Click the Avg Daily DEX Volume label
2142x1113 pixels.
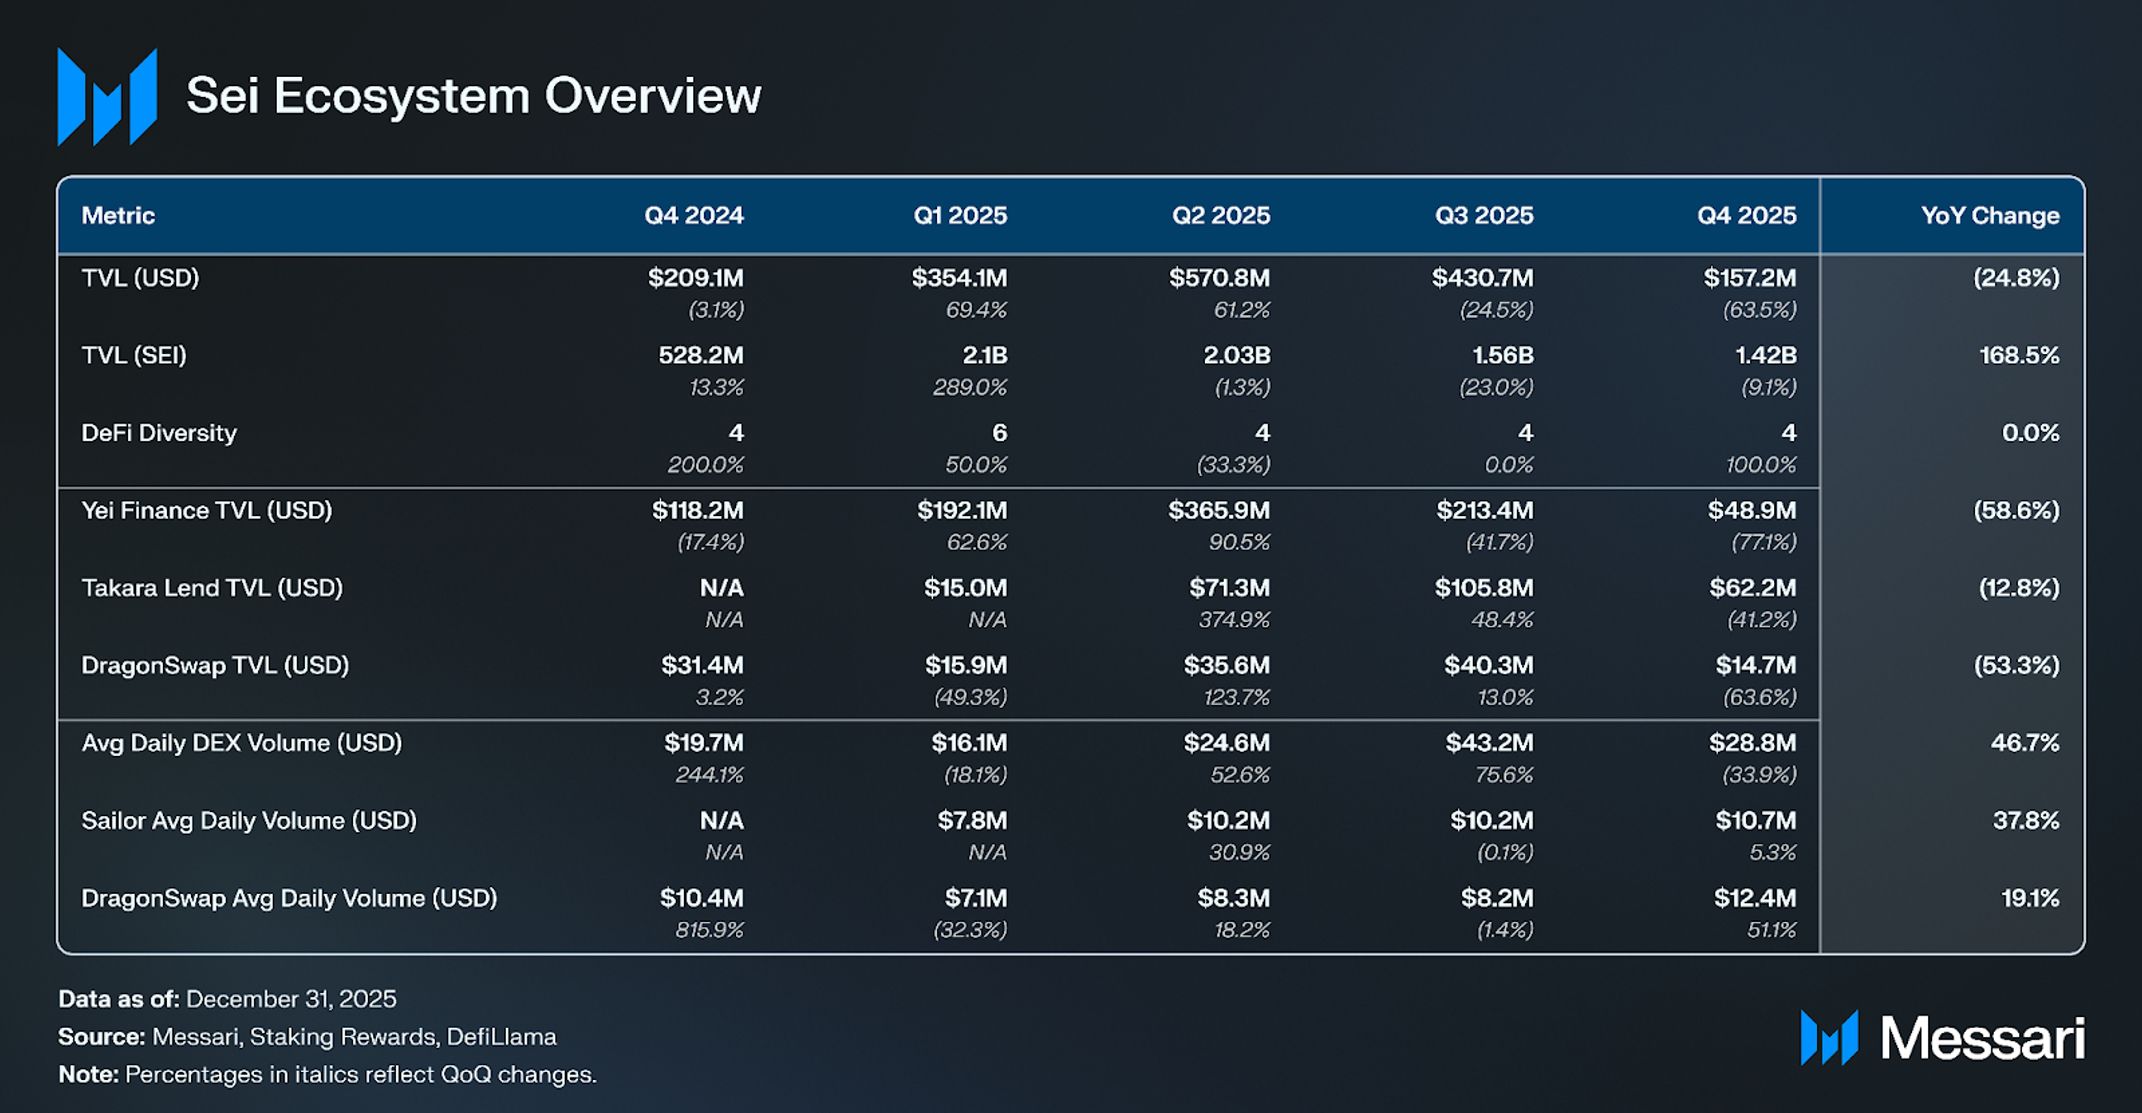[241, 743]
